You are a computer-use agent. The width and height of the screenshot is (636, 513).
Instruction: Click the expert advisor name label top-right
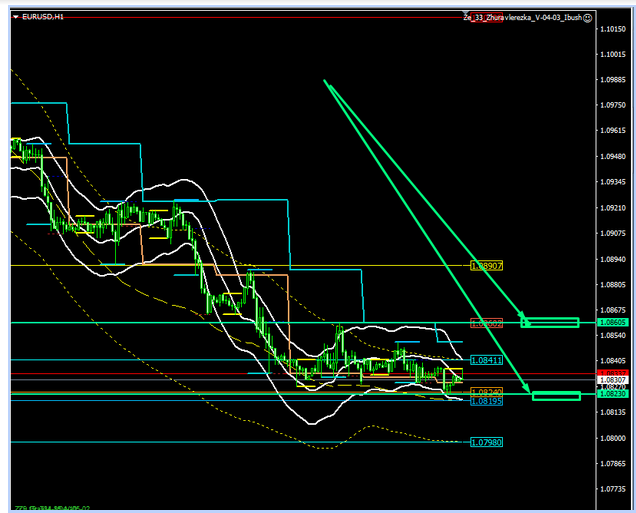tap(520, 17)
